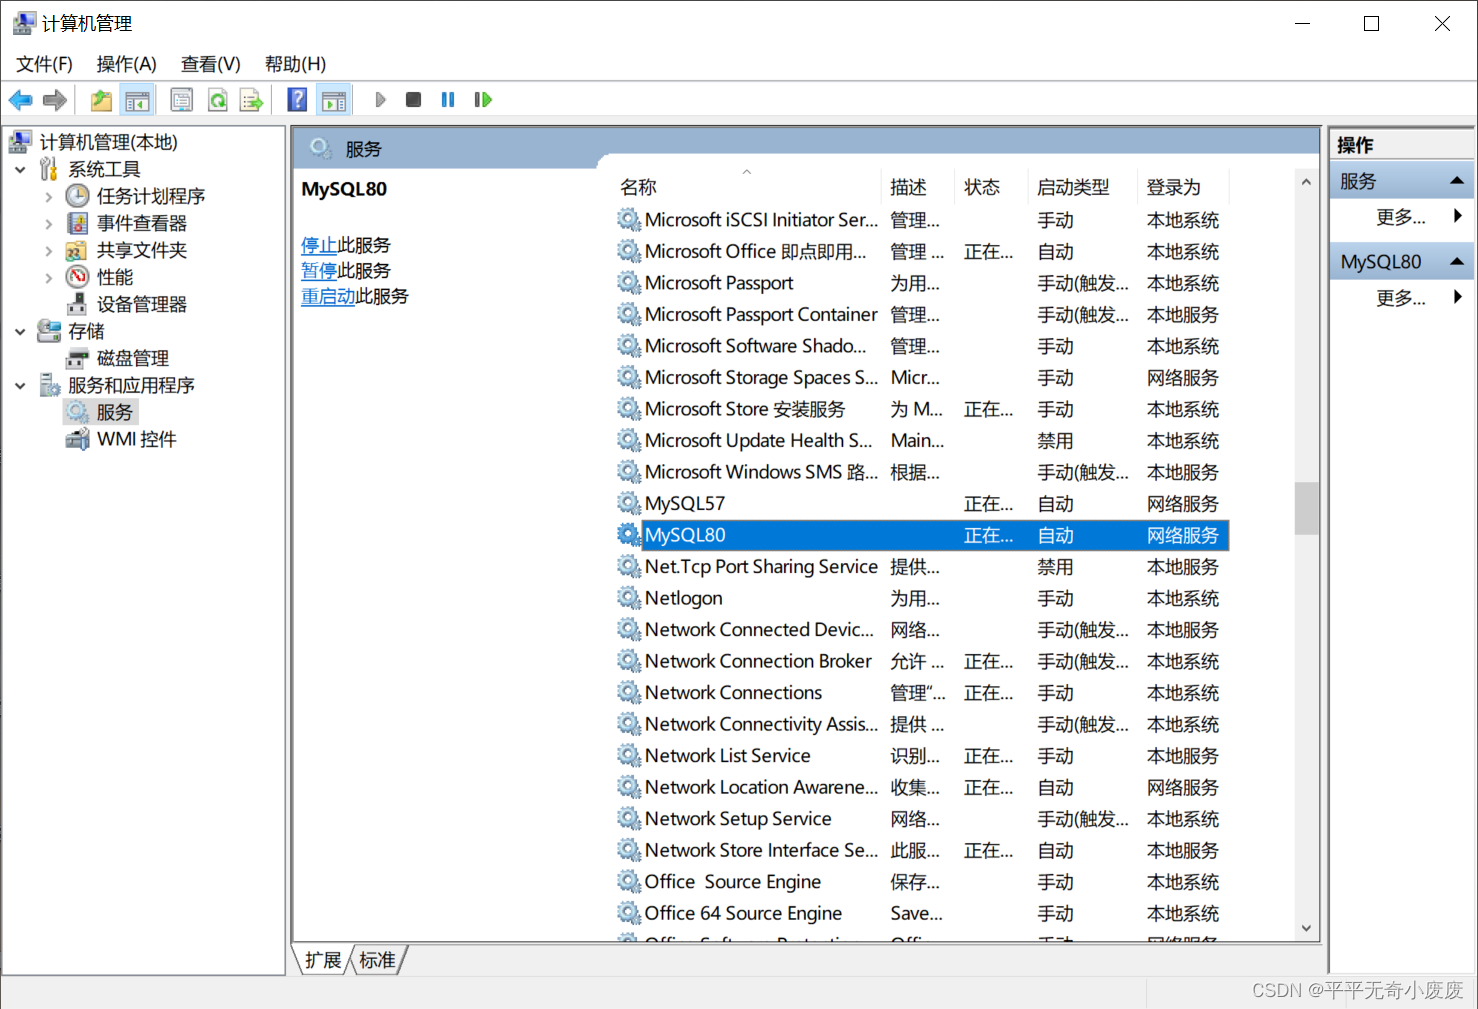Select the MySQL80 service row
The height and width of the screenshot is (1009, 1478).
click(x=922, y=535)
